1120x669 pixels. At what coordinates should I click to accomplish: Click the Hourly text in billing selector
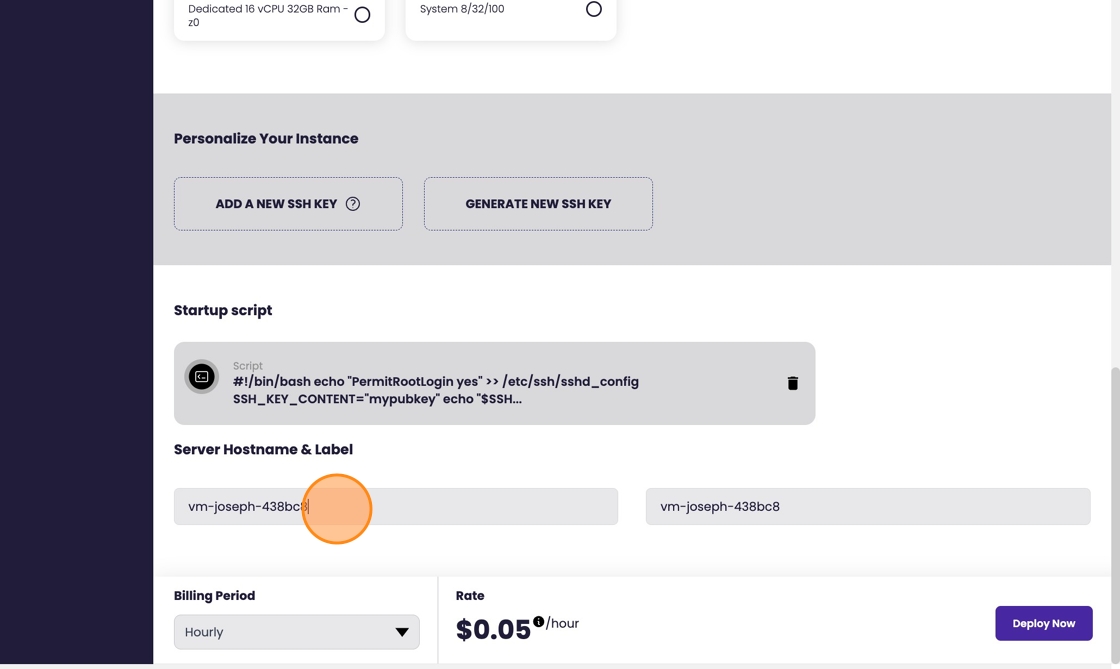pos(204,632)
